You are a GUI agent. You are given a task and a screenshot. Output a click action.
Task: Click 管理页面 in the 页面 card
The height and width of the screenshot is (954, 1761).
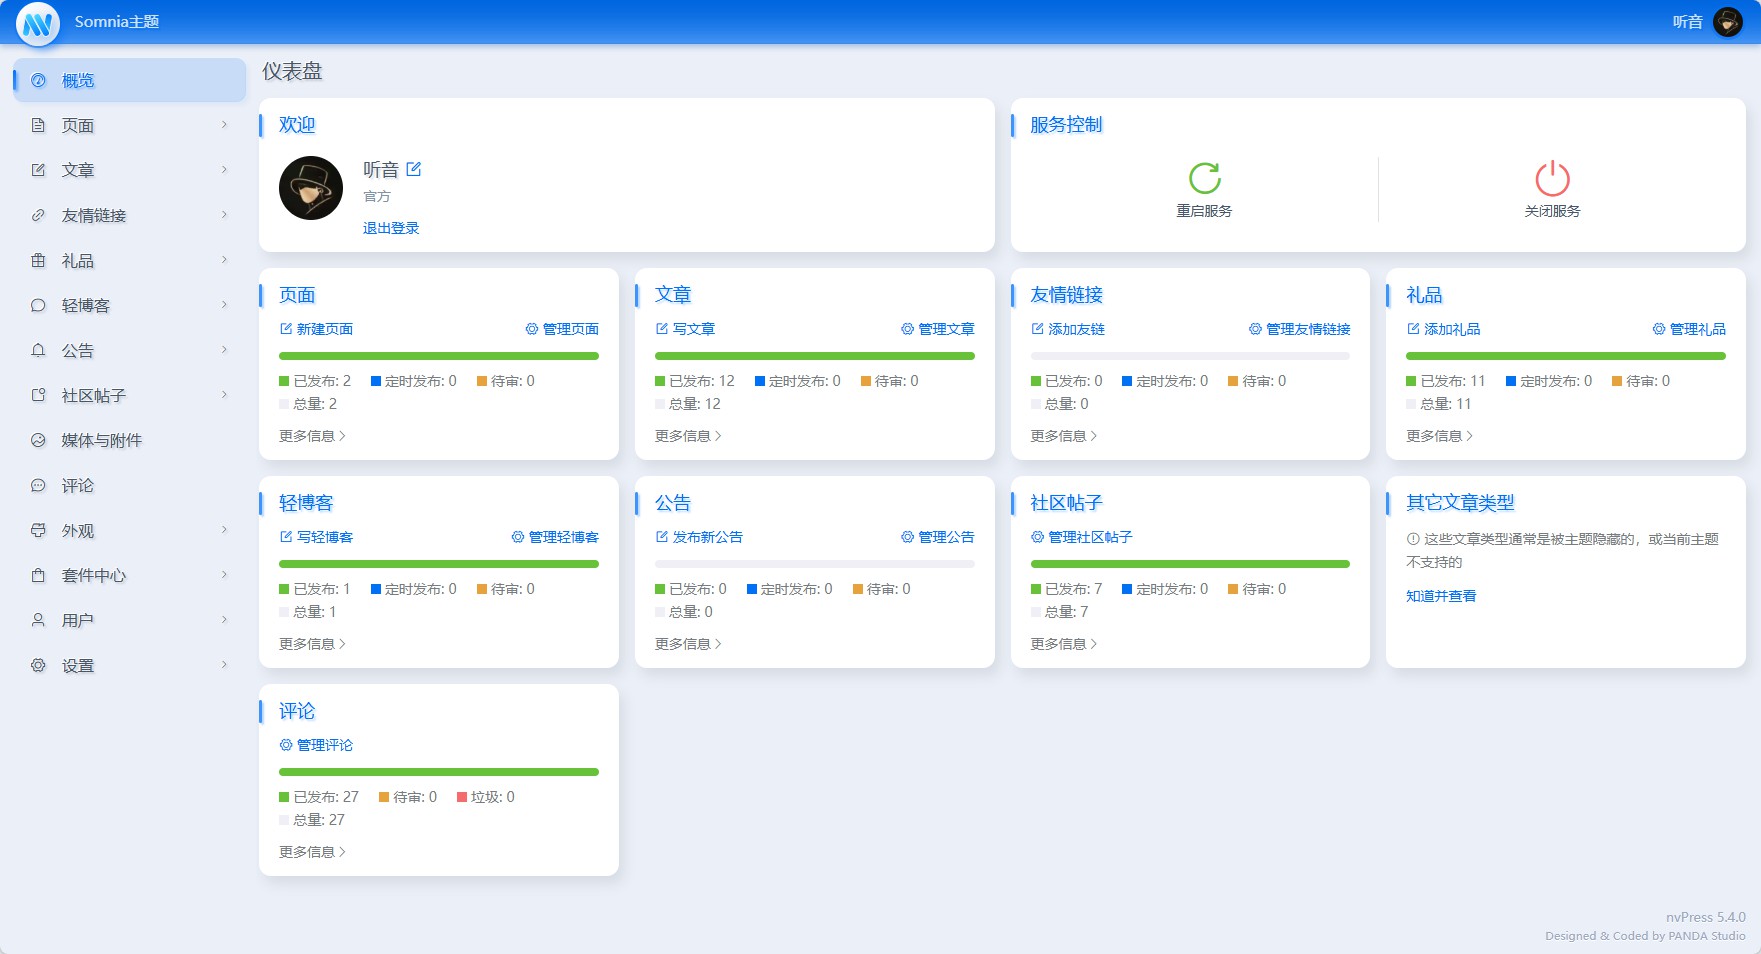click(562, 329)
